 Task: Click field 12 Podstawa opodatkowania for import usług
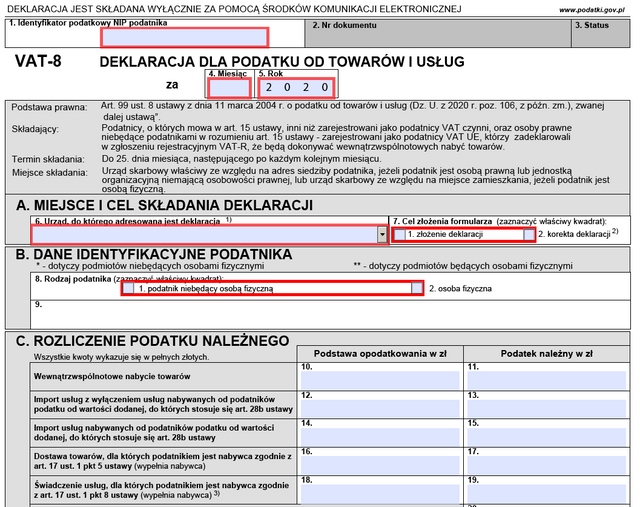pos(380,408)
